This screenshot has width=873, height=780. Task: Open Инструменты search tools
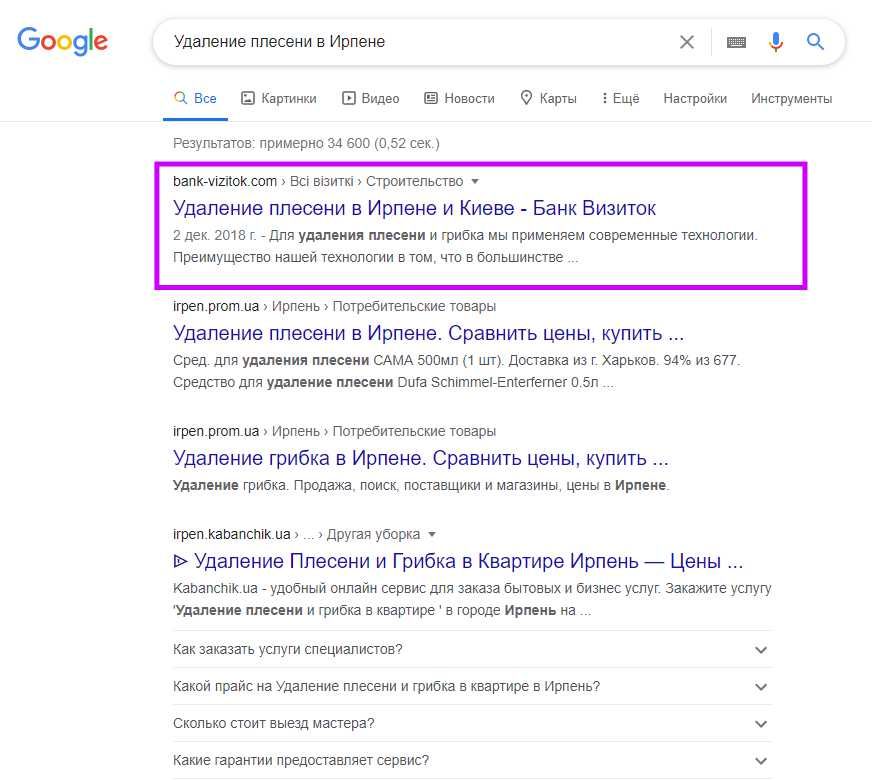792,98
